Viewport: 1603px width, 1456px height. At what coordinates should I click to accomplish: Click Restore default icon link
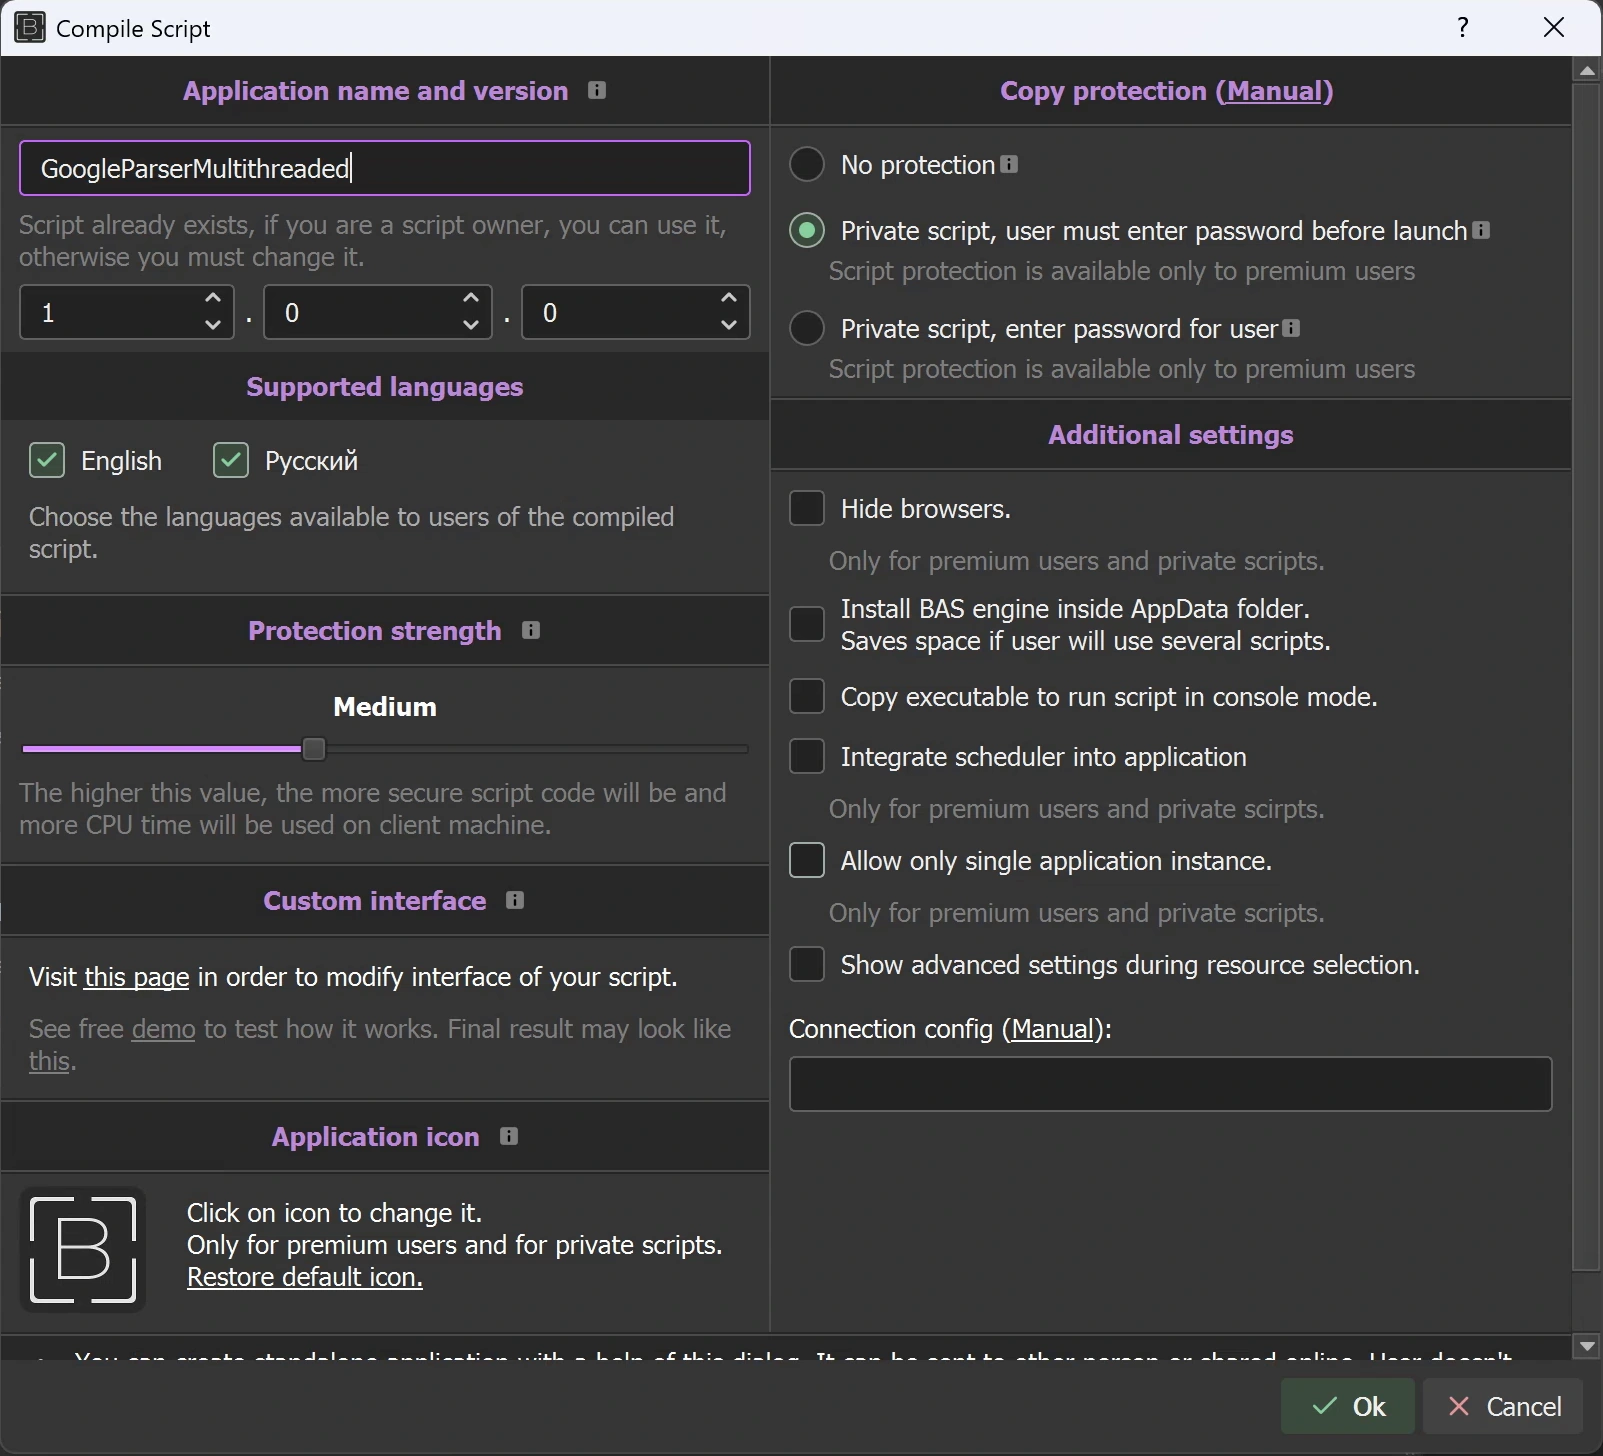(305, 1277)
